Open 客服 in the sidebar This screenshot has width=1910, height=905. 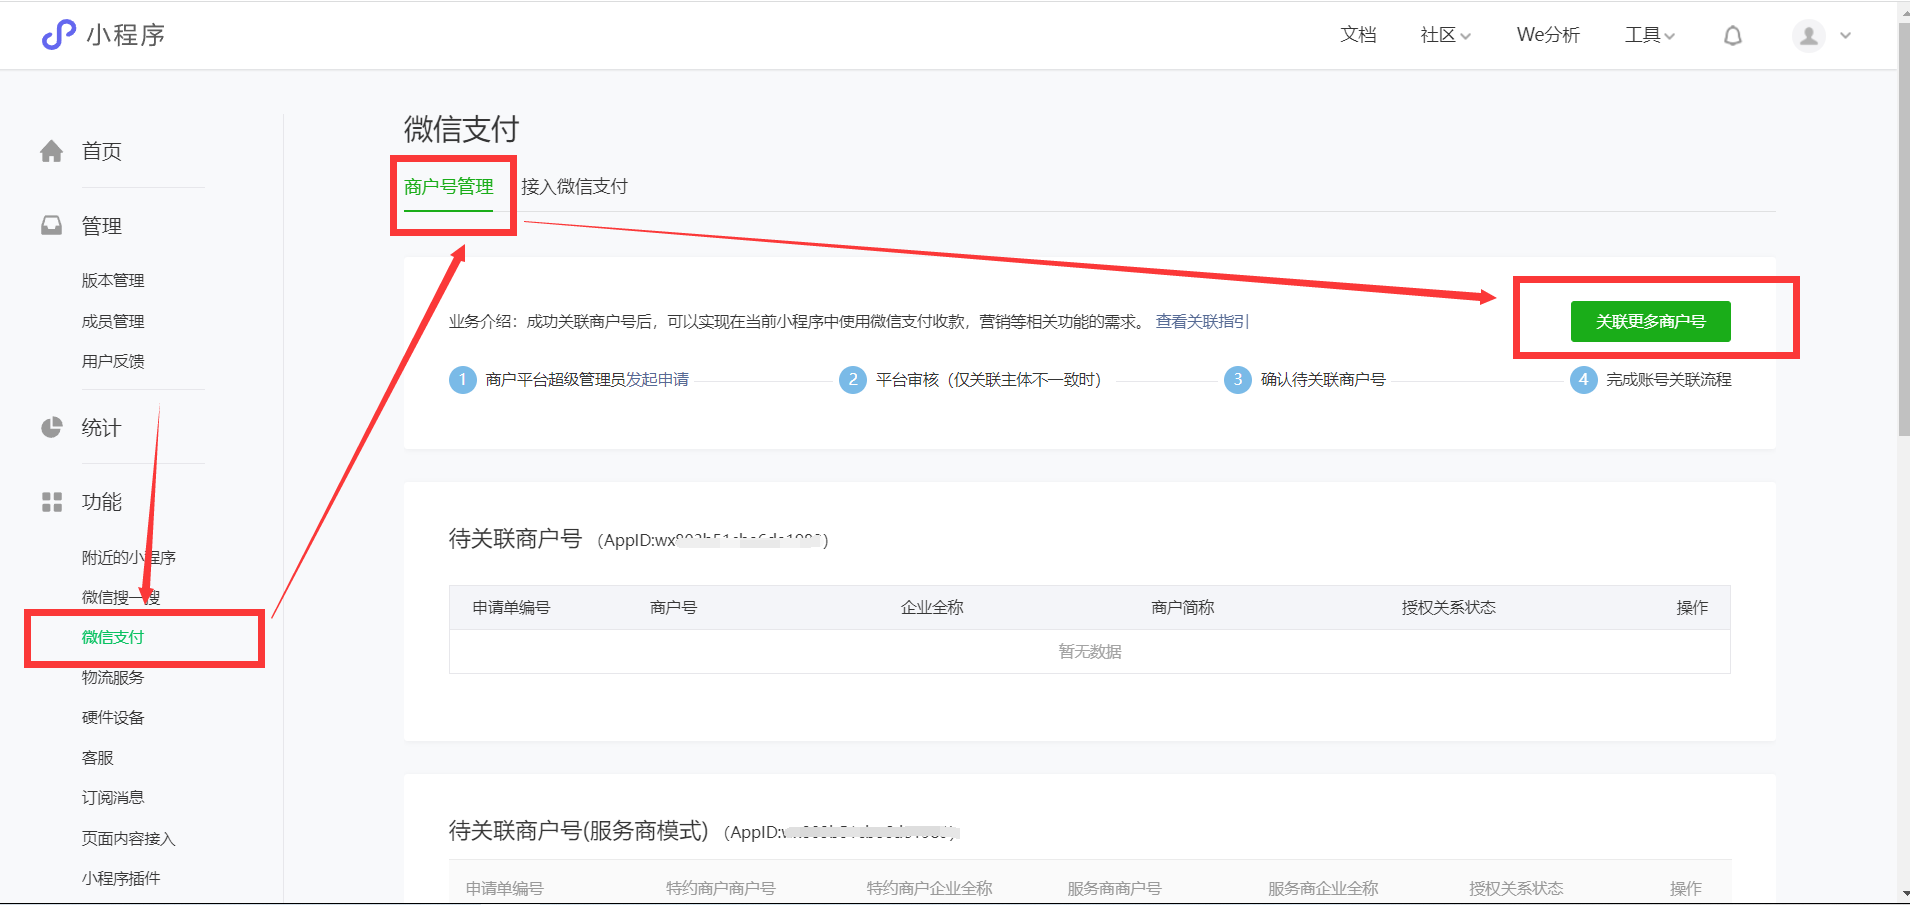pyautogui.click(x=98, y=758)
